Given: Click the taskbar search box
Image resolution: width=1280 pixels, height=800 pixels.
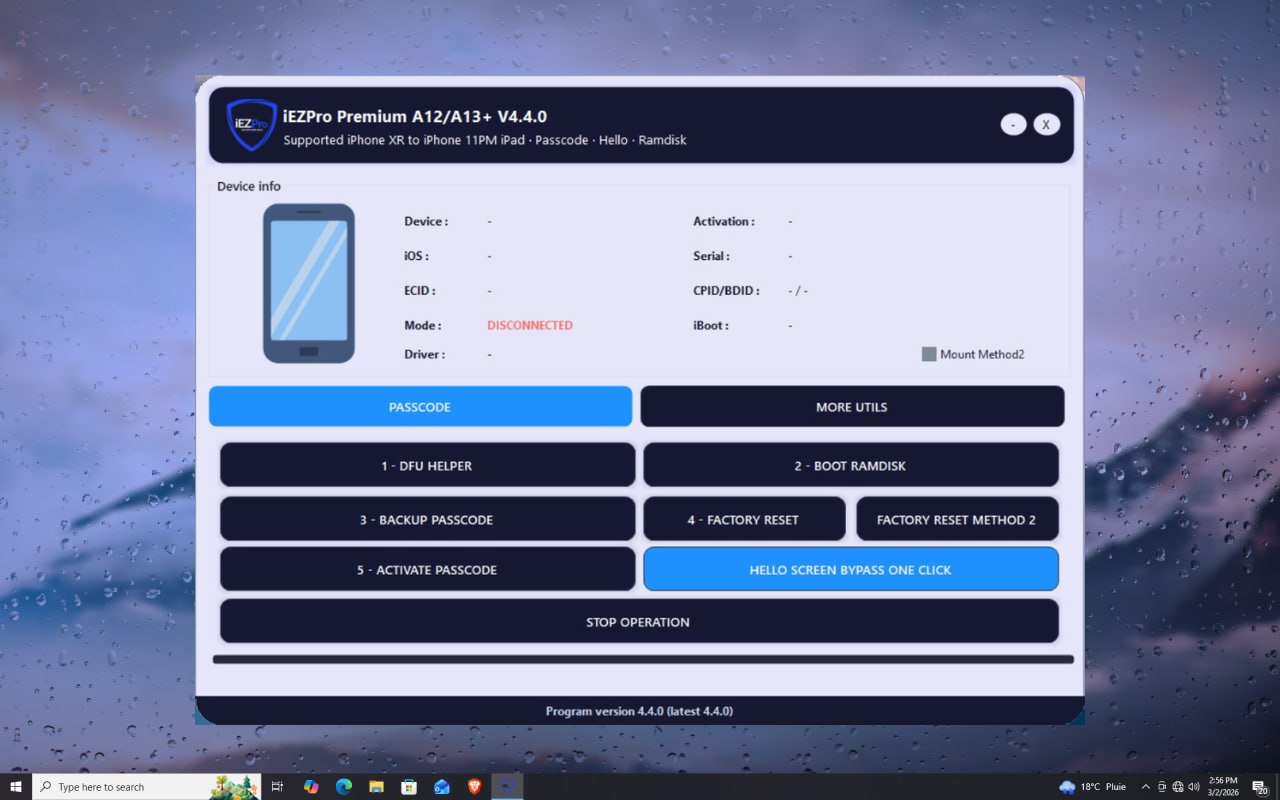Looking at the screenshot, I should pos(147,787).
